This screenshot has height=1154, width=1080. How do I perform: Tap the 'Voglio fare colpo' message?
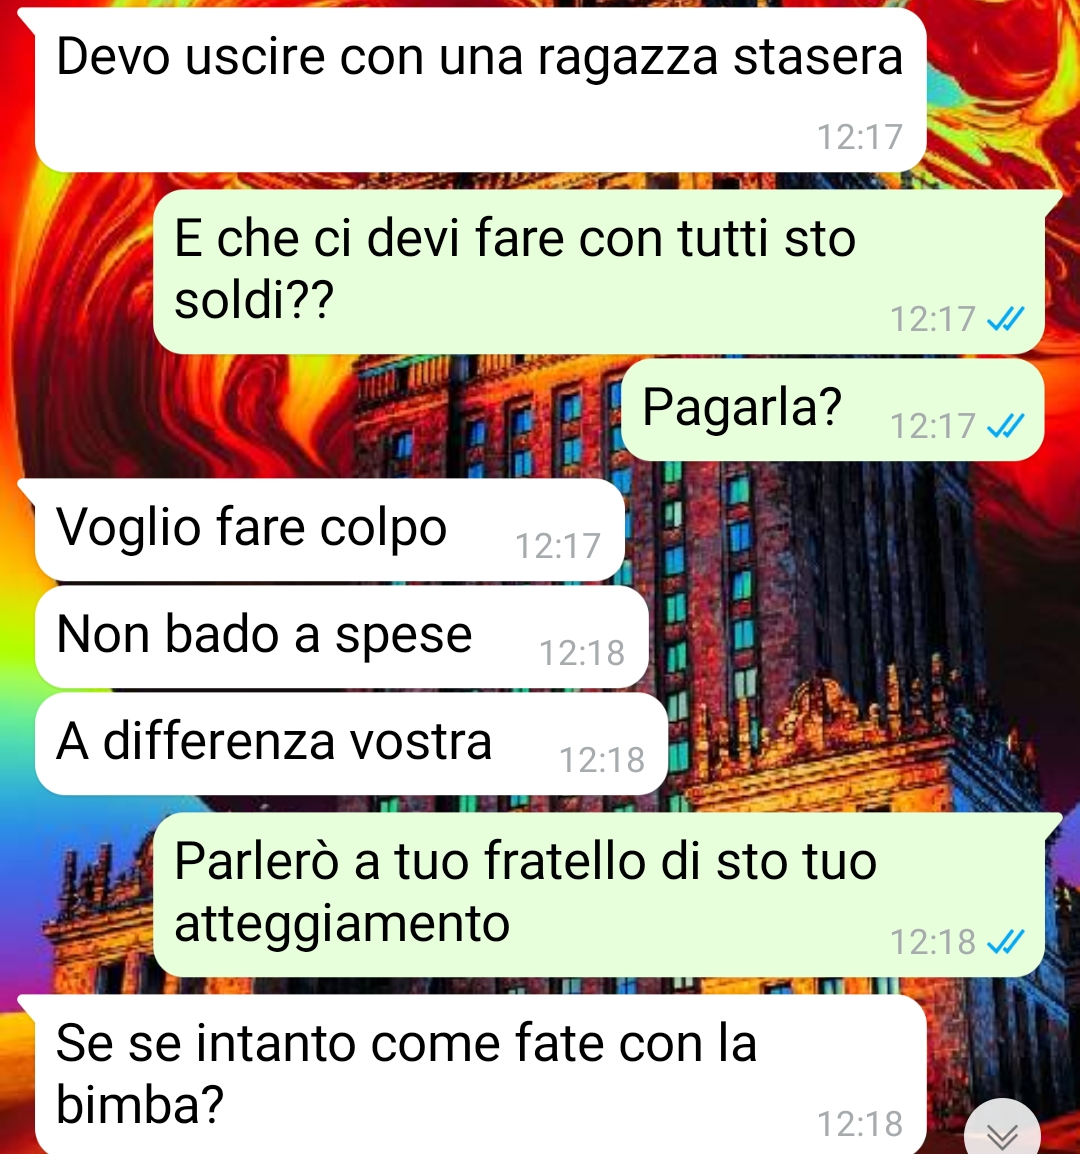(330, 530)
